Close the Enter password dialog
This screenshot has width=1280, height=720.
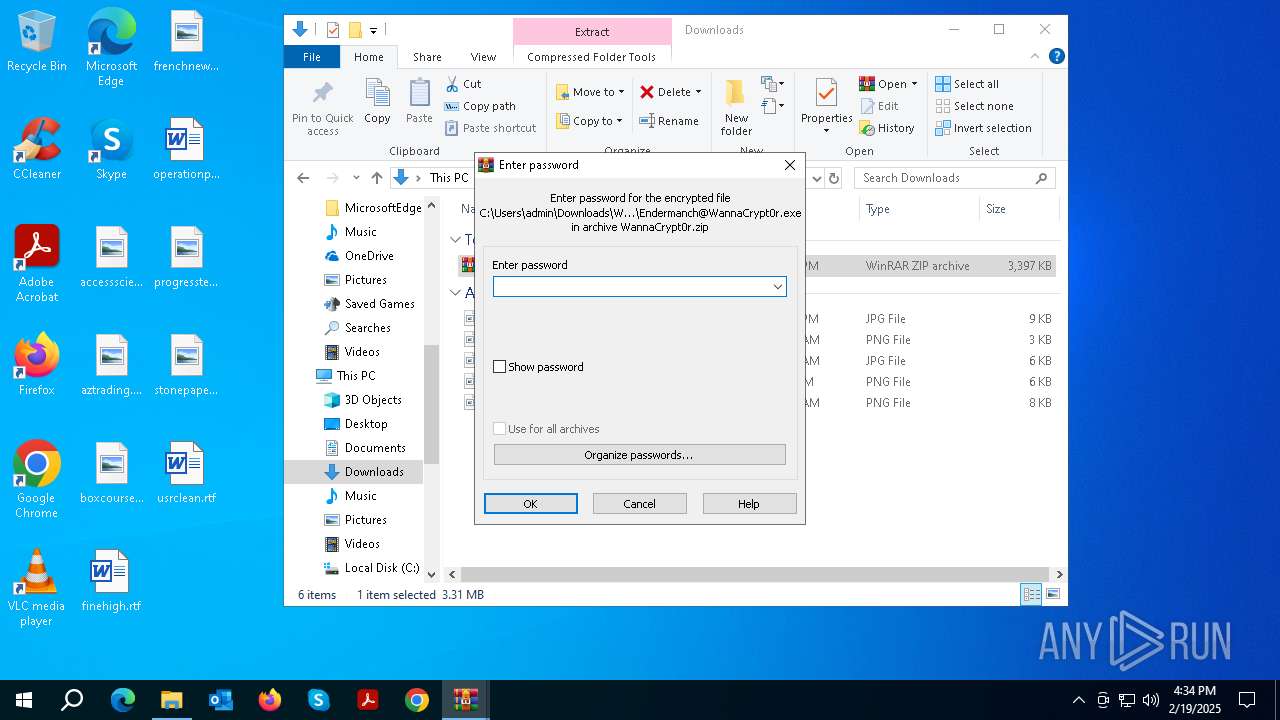tap(790, 165)
